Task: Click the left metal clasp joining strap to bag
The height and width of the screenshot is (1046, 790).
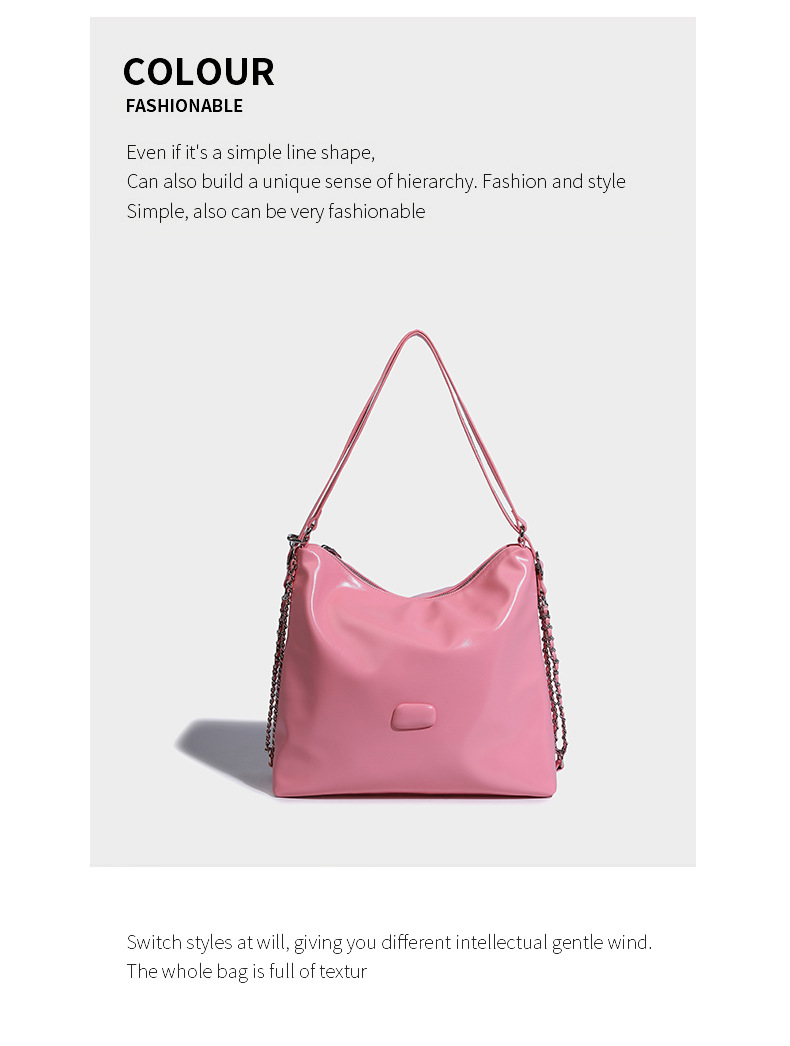Action: click(294, 539)
